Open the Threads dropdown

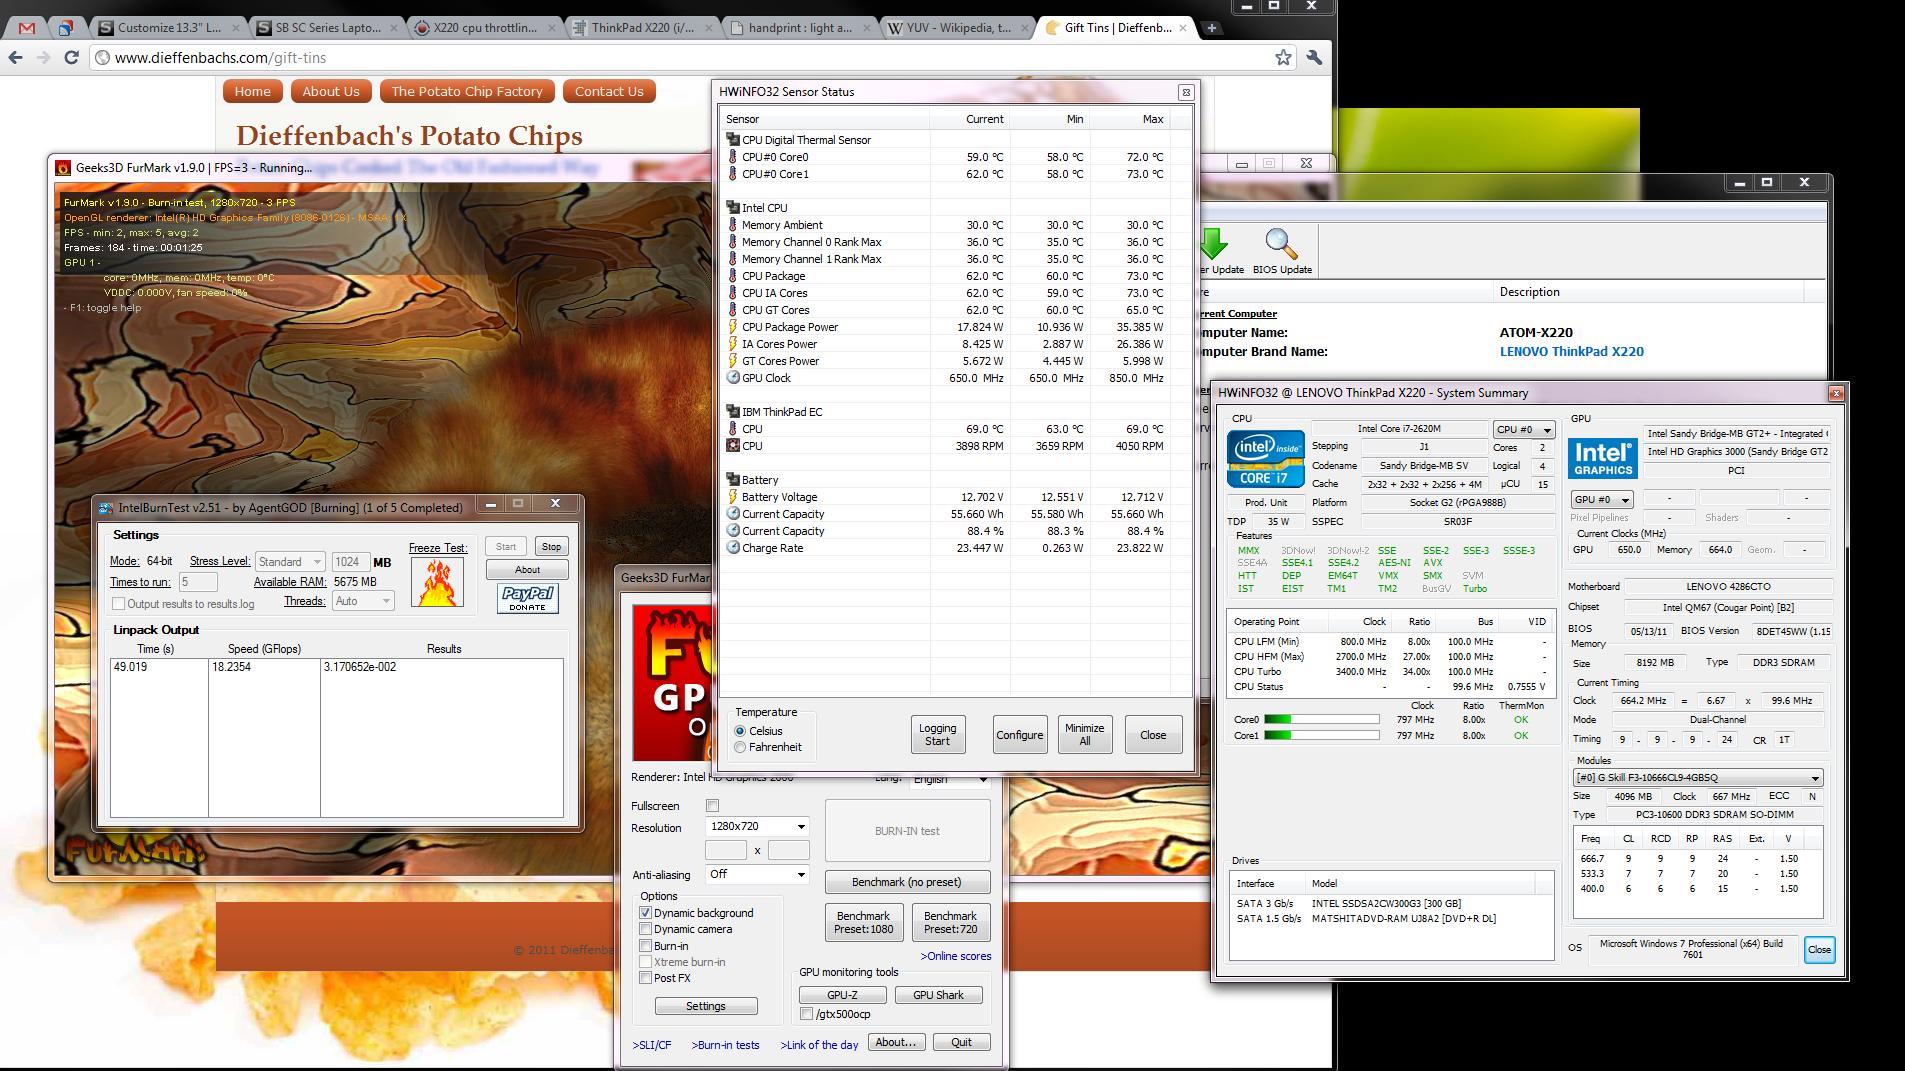(x=363, y=601)
